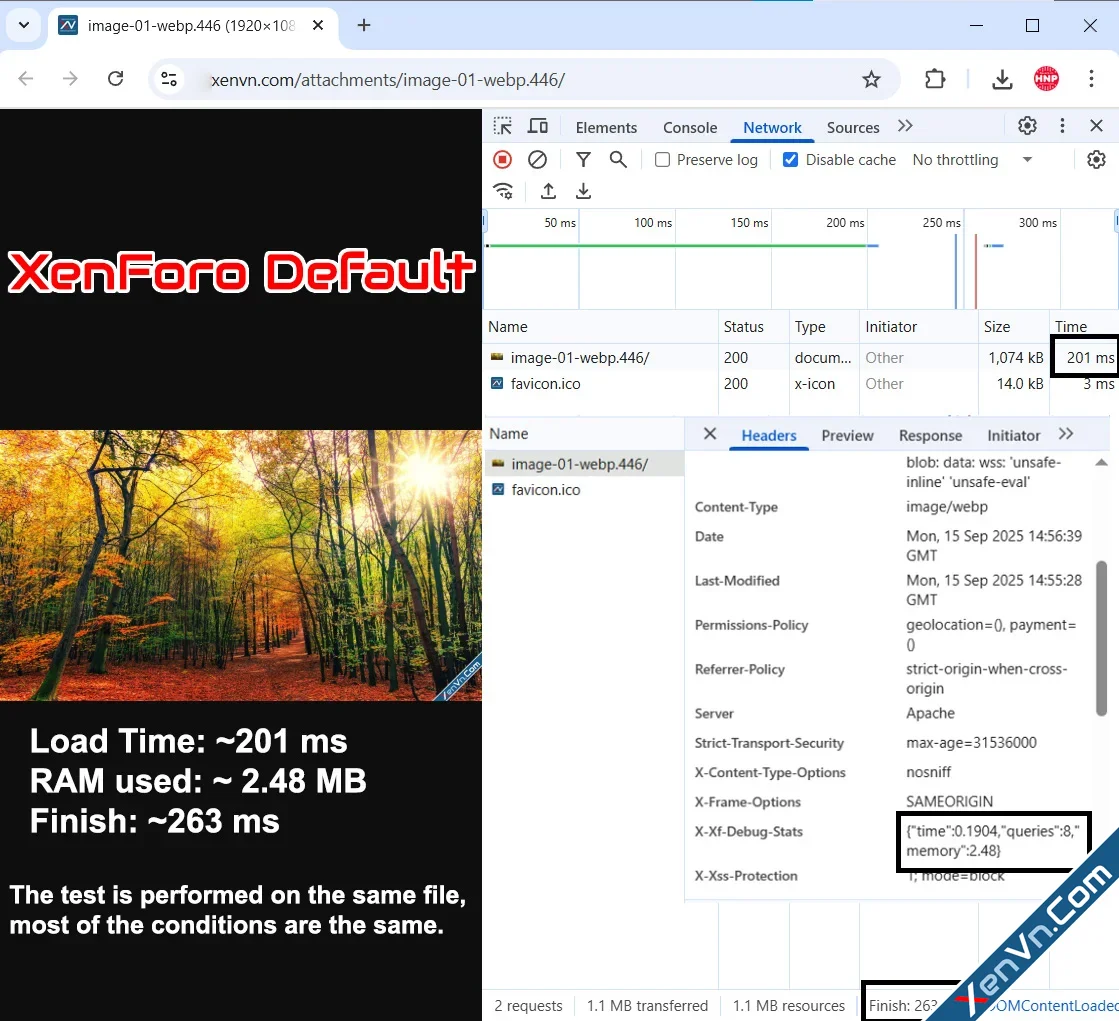This screenshot has width=1119, height=1021.
Task: Toggle the network filter funnel
Action: point(583,159)
